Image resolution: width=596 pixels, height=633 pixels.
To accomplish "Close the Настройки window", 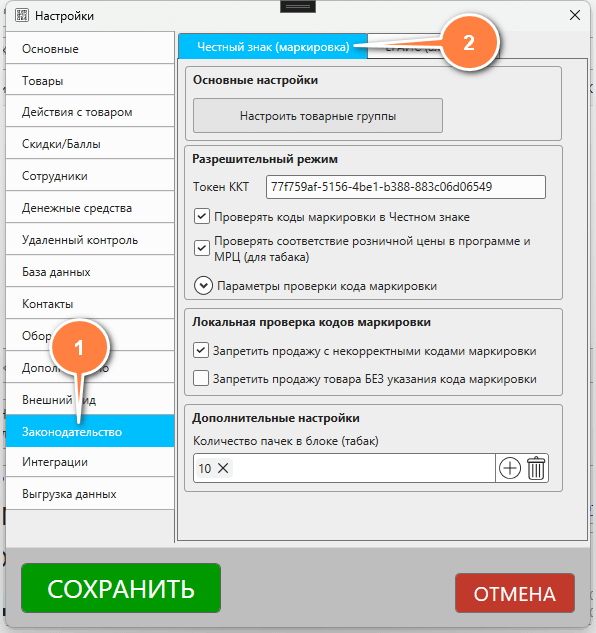I will (x=575, y=15).
